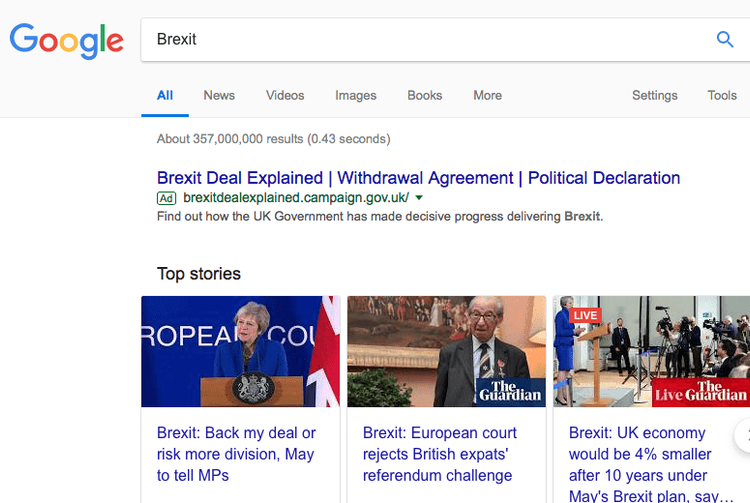Open the 'Back my deal' May story
Viewport: 750px width, 503px height.
(236, 454)
